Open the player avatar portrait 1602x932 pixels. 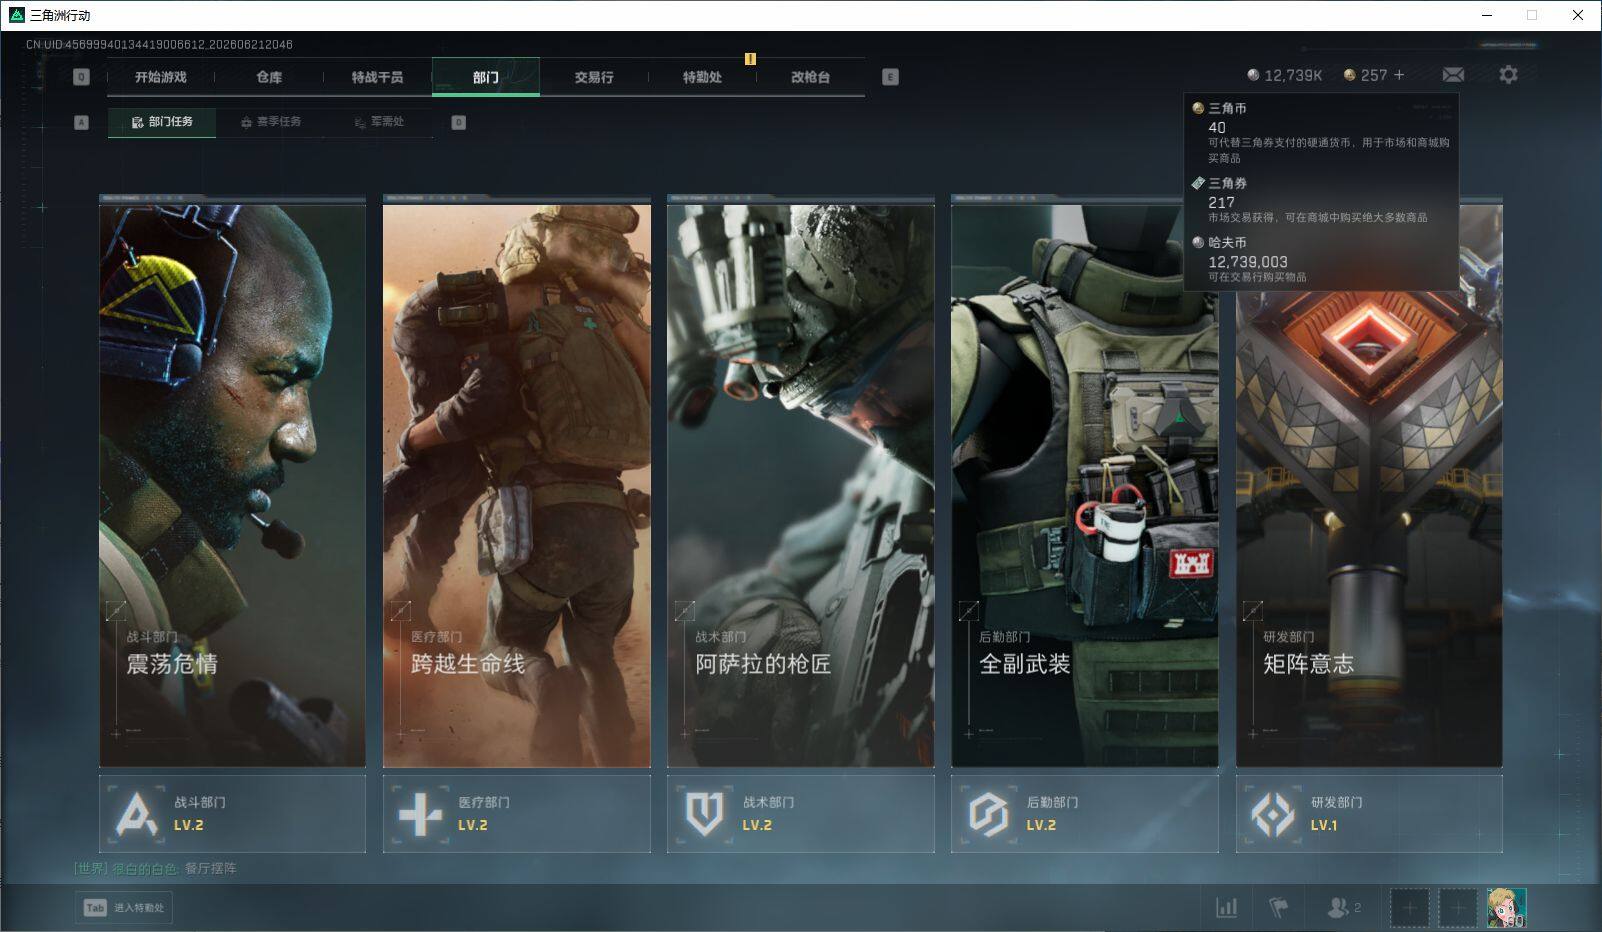pyautogui.click(x=1506, y=908)
